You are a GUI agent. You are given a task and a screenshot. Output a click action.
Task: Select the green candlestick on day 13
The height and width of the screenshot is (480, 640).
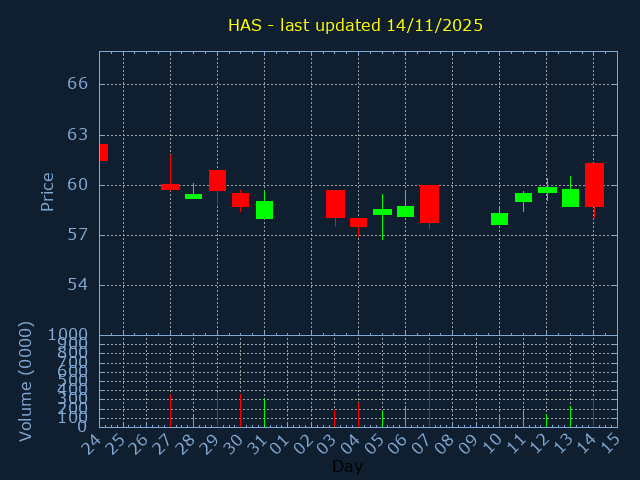[570, 198]
